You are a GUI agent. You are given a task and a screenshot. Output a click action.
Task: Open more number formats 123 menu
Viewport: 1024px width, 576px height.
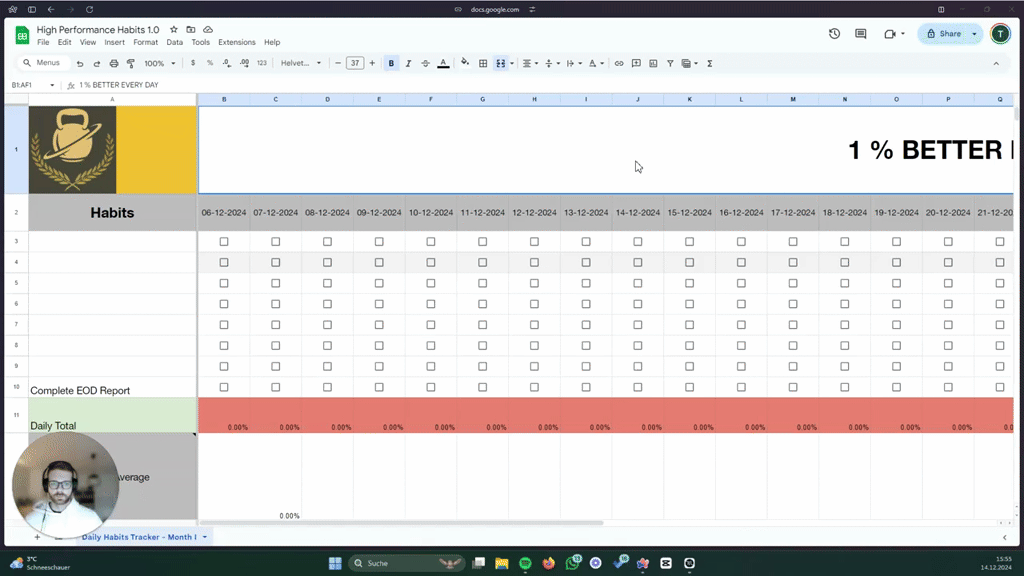click(262, 63)
